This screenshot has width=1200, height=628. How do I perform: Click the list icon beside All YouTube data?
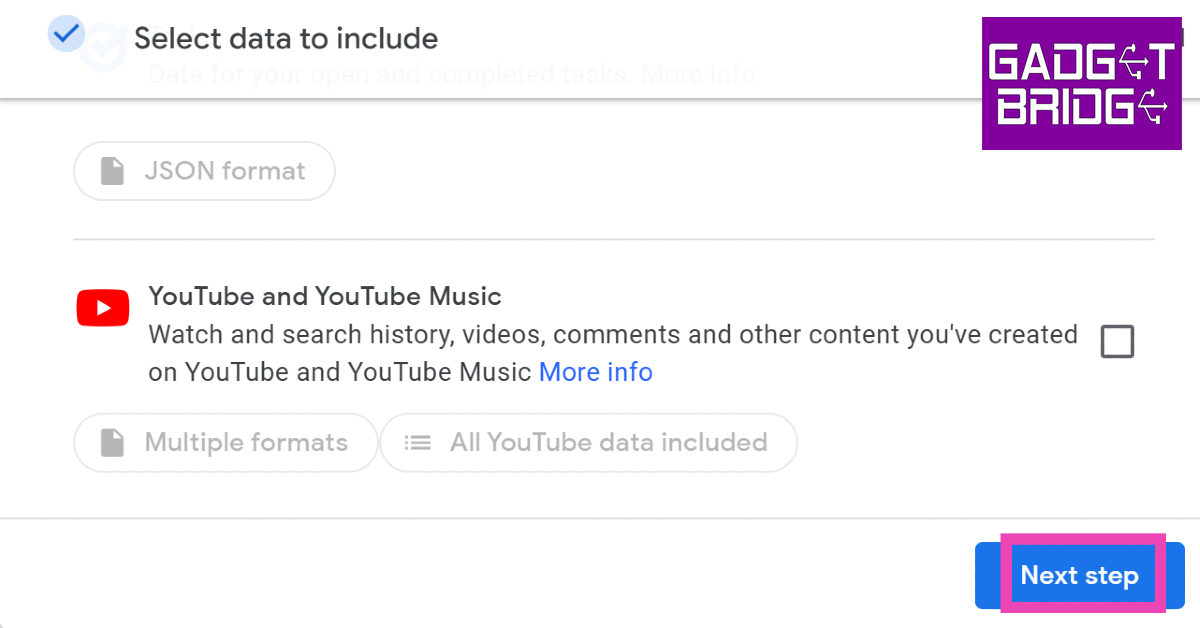pyautogui.click(x=417, y=443)
